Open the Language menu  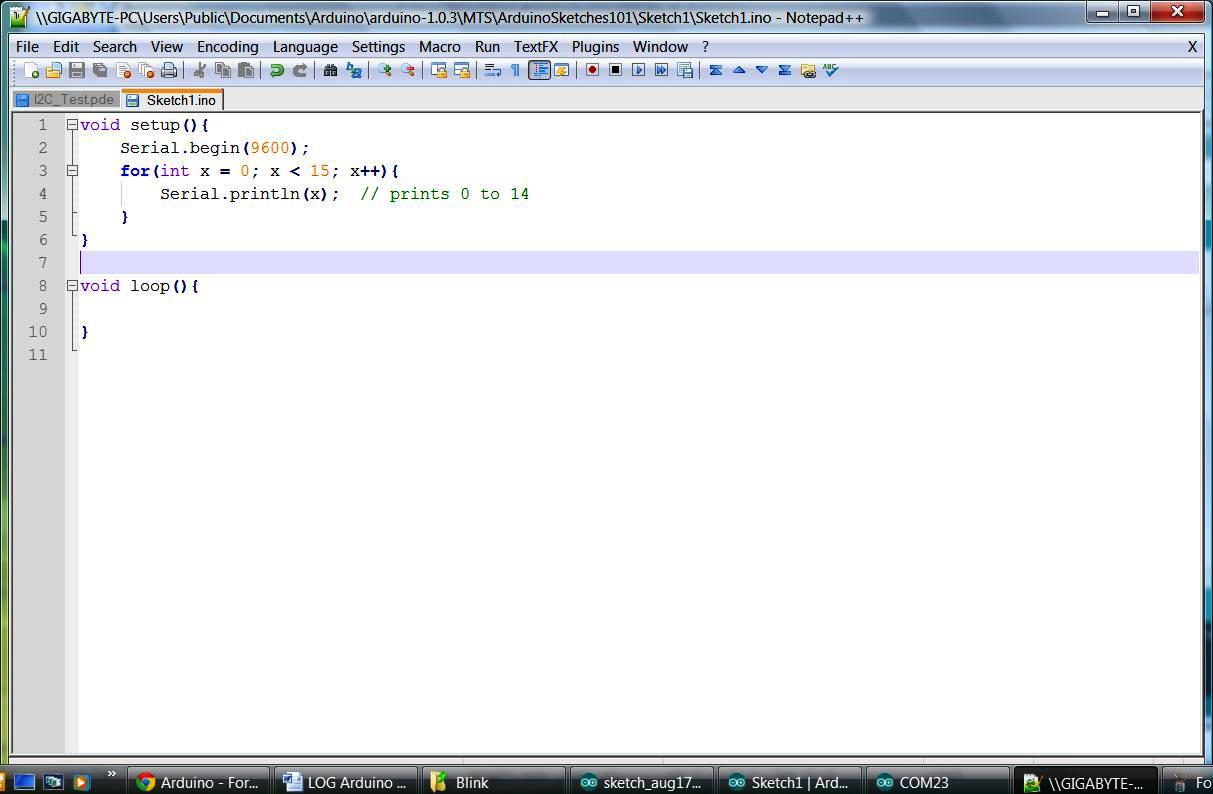tap(305, 47)
